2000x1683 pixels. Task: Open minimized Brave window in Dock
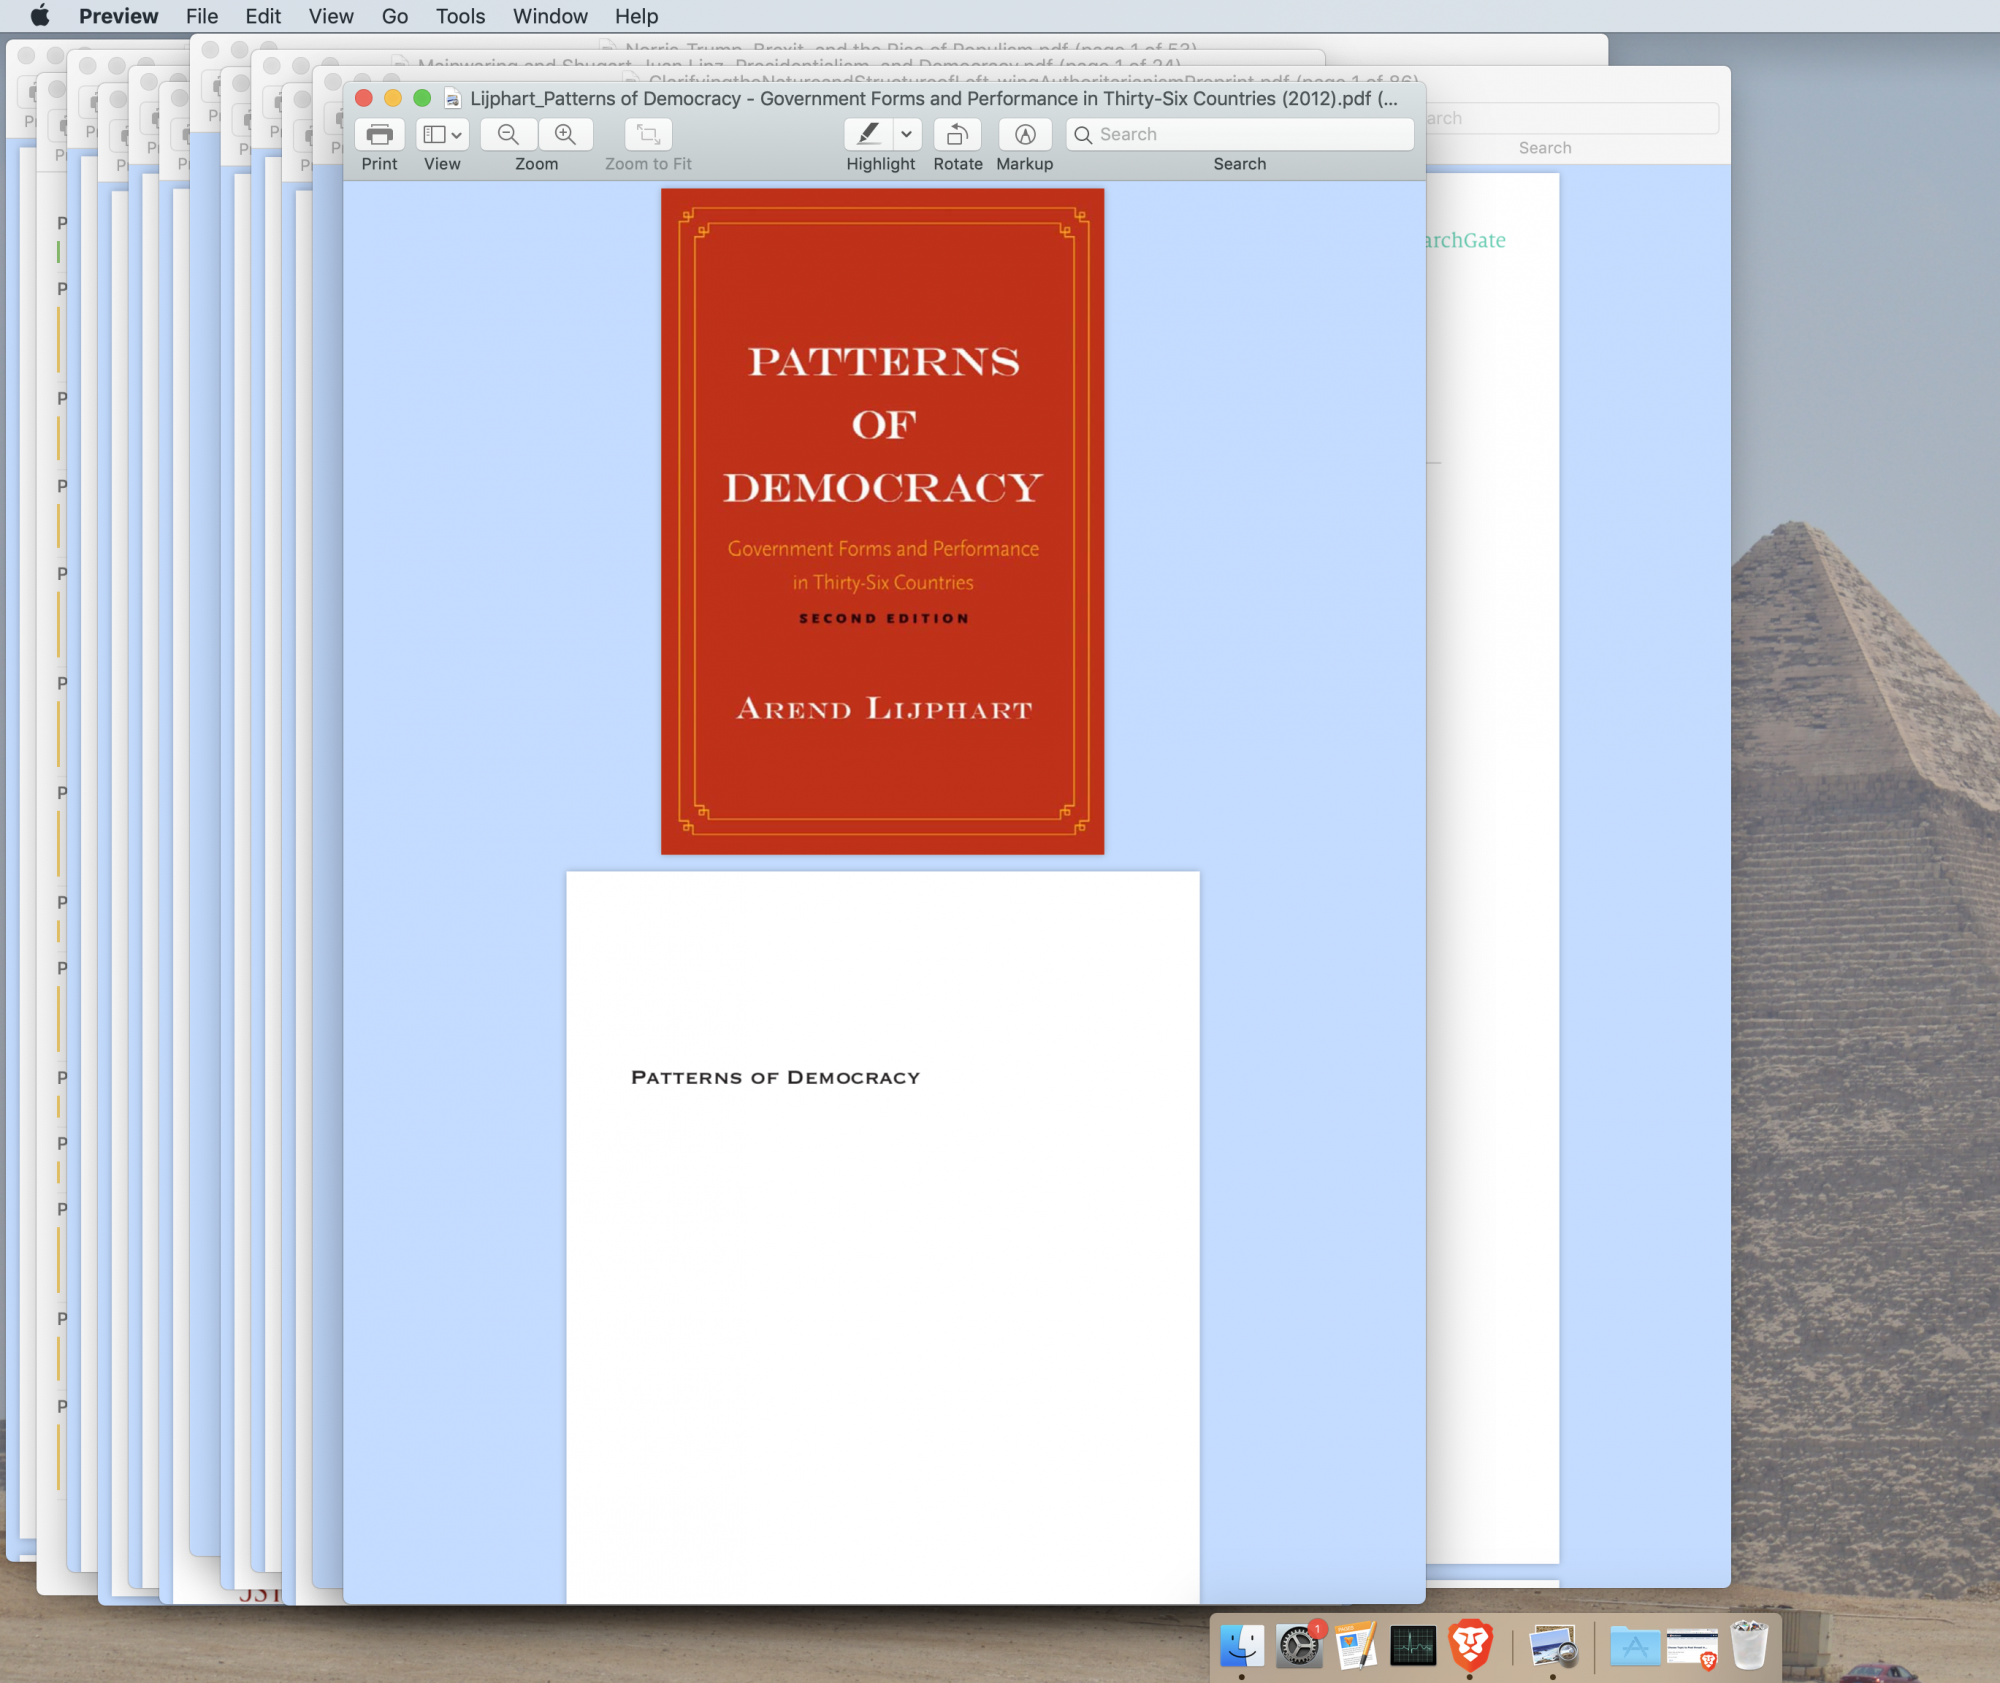pyautogui.click(x=1692, y=1648)
